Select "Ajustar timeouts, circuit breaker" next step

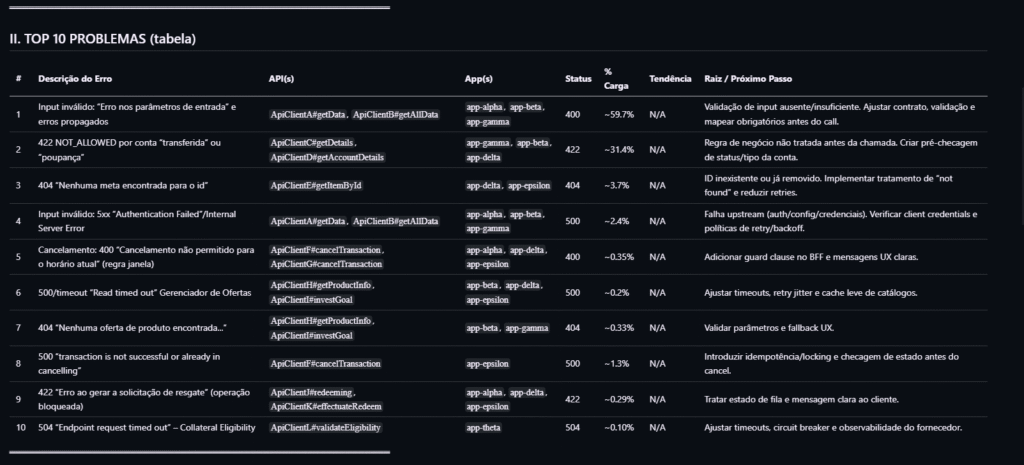click(x=833, y=428)
